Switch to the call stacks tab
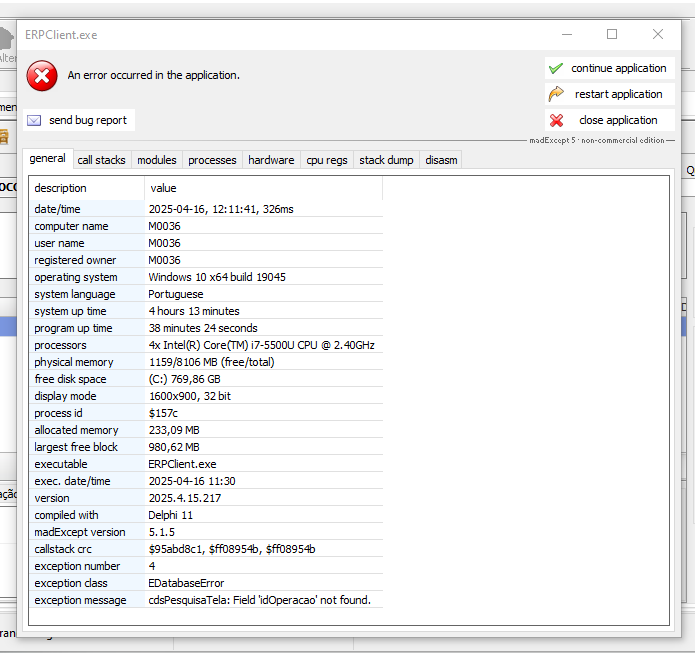The width and height of the screenshot is (695, 653). (x=101, y=160)
